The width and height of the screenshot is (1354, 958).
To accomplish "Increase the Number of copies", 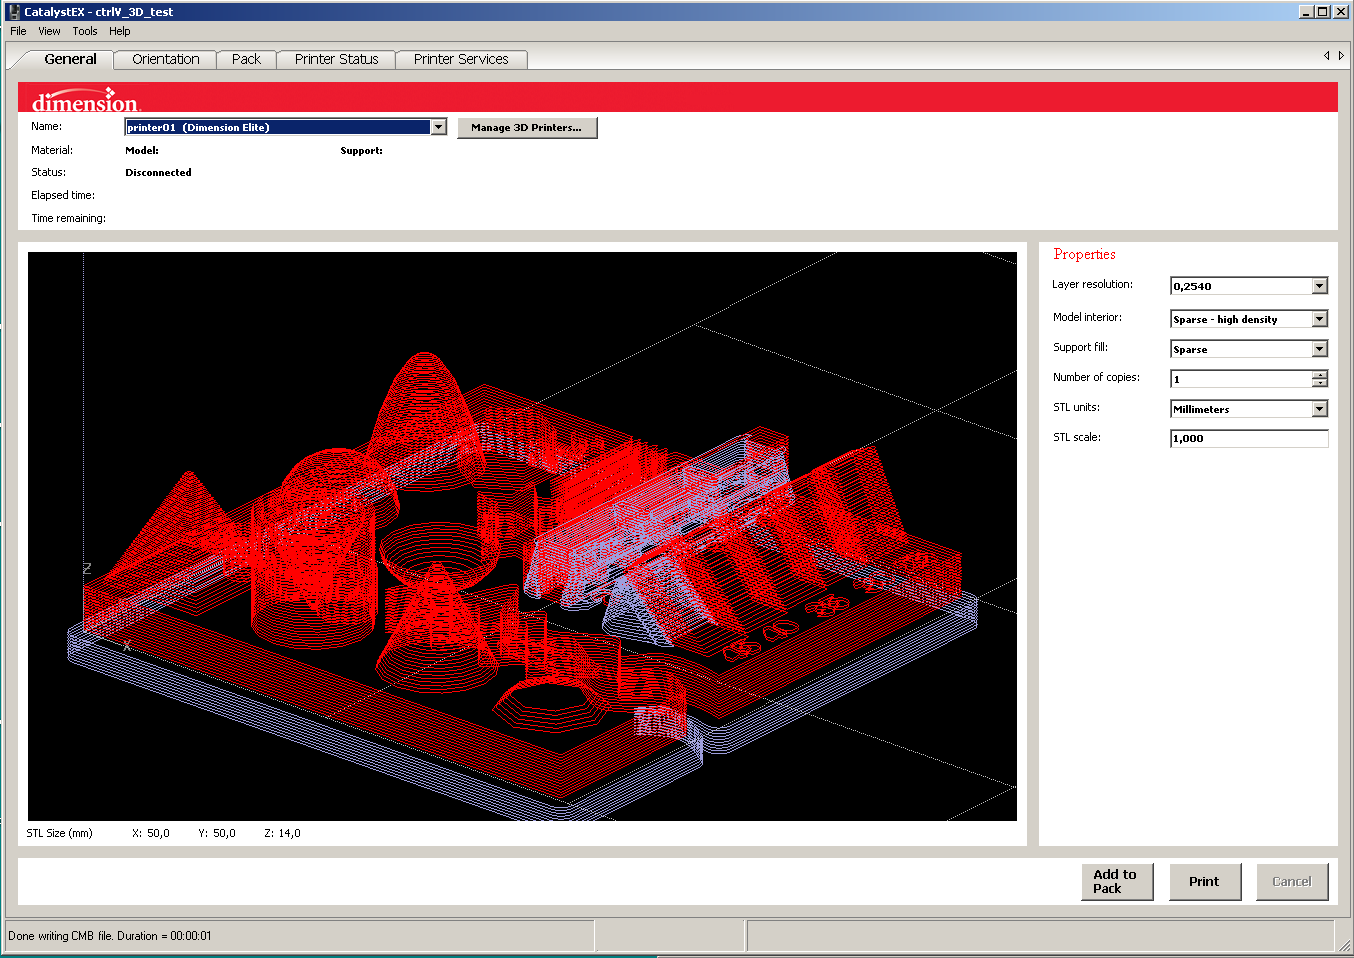I will [x=1320, y=375].
